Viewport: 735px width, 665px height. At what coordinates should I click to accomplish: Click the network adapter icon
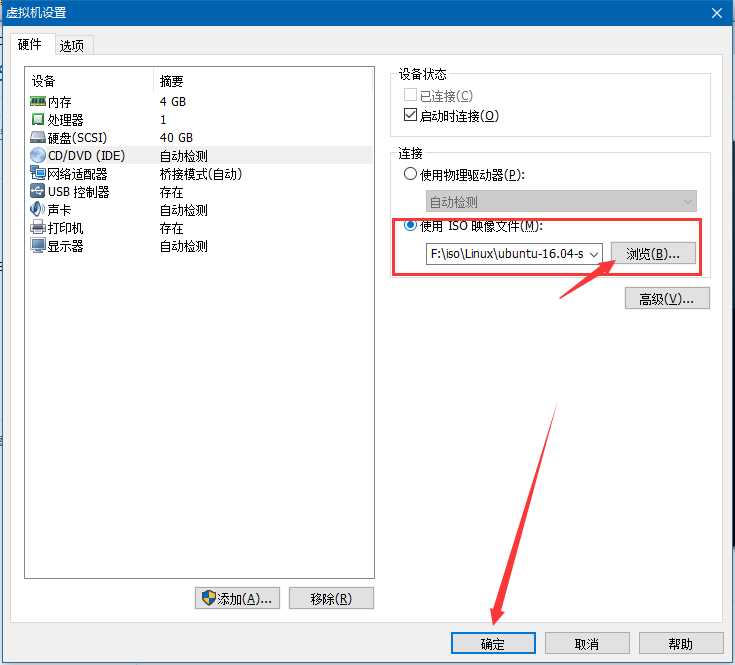click(38, 173)
